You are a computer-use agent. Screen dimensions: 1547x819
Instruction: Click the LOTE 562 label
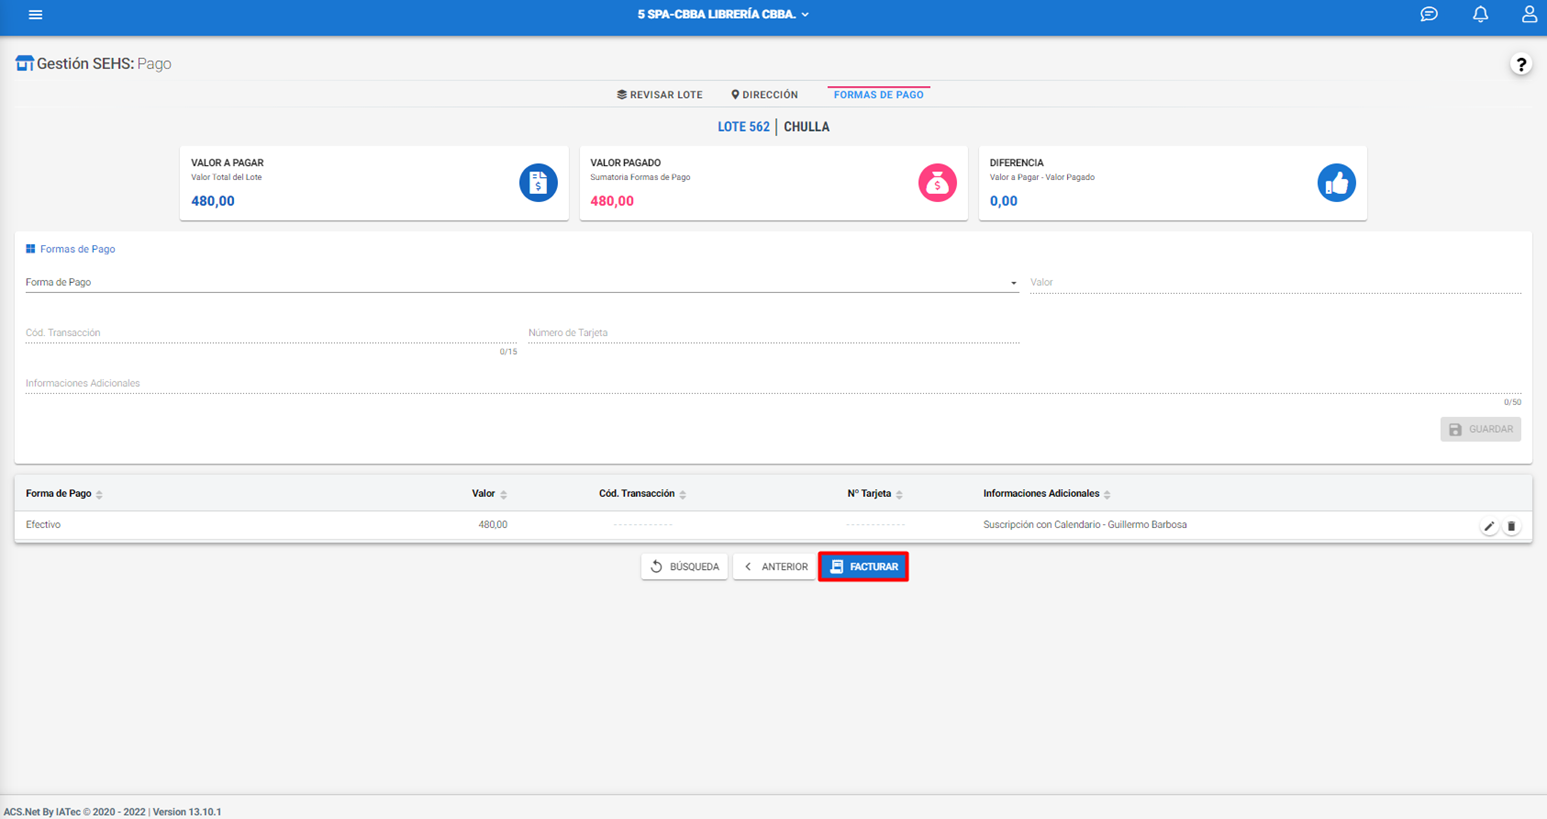744,127
